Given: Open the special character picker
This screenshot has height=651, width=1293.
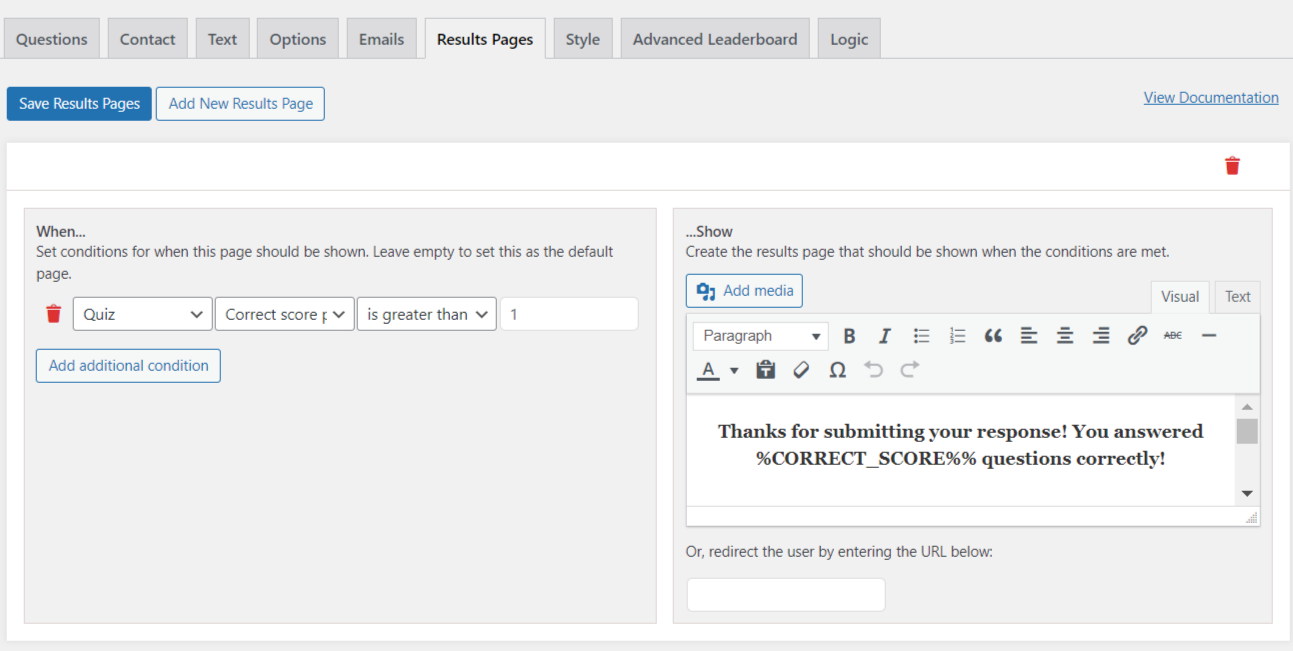Looking at the screenshot, I should (837, 369).
